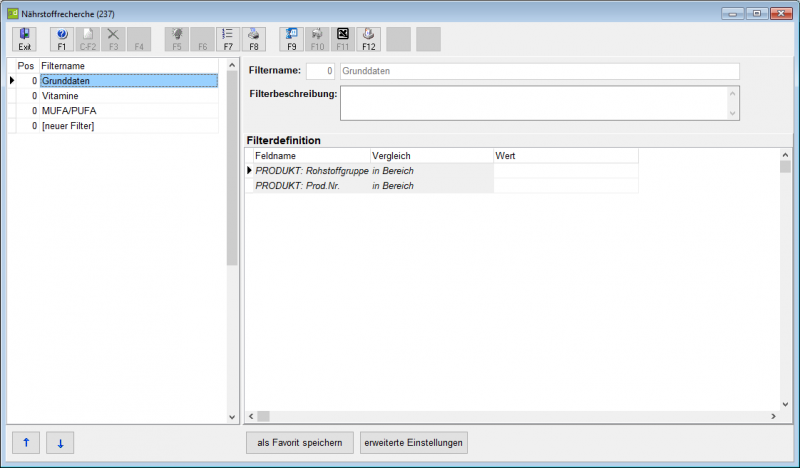Click filter list scrollbar down arrow
Screen dimensions: 800x468
tap(232, 417)
